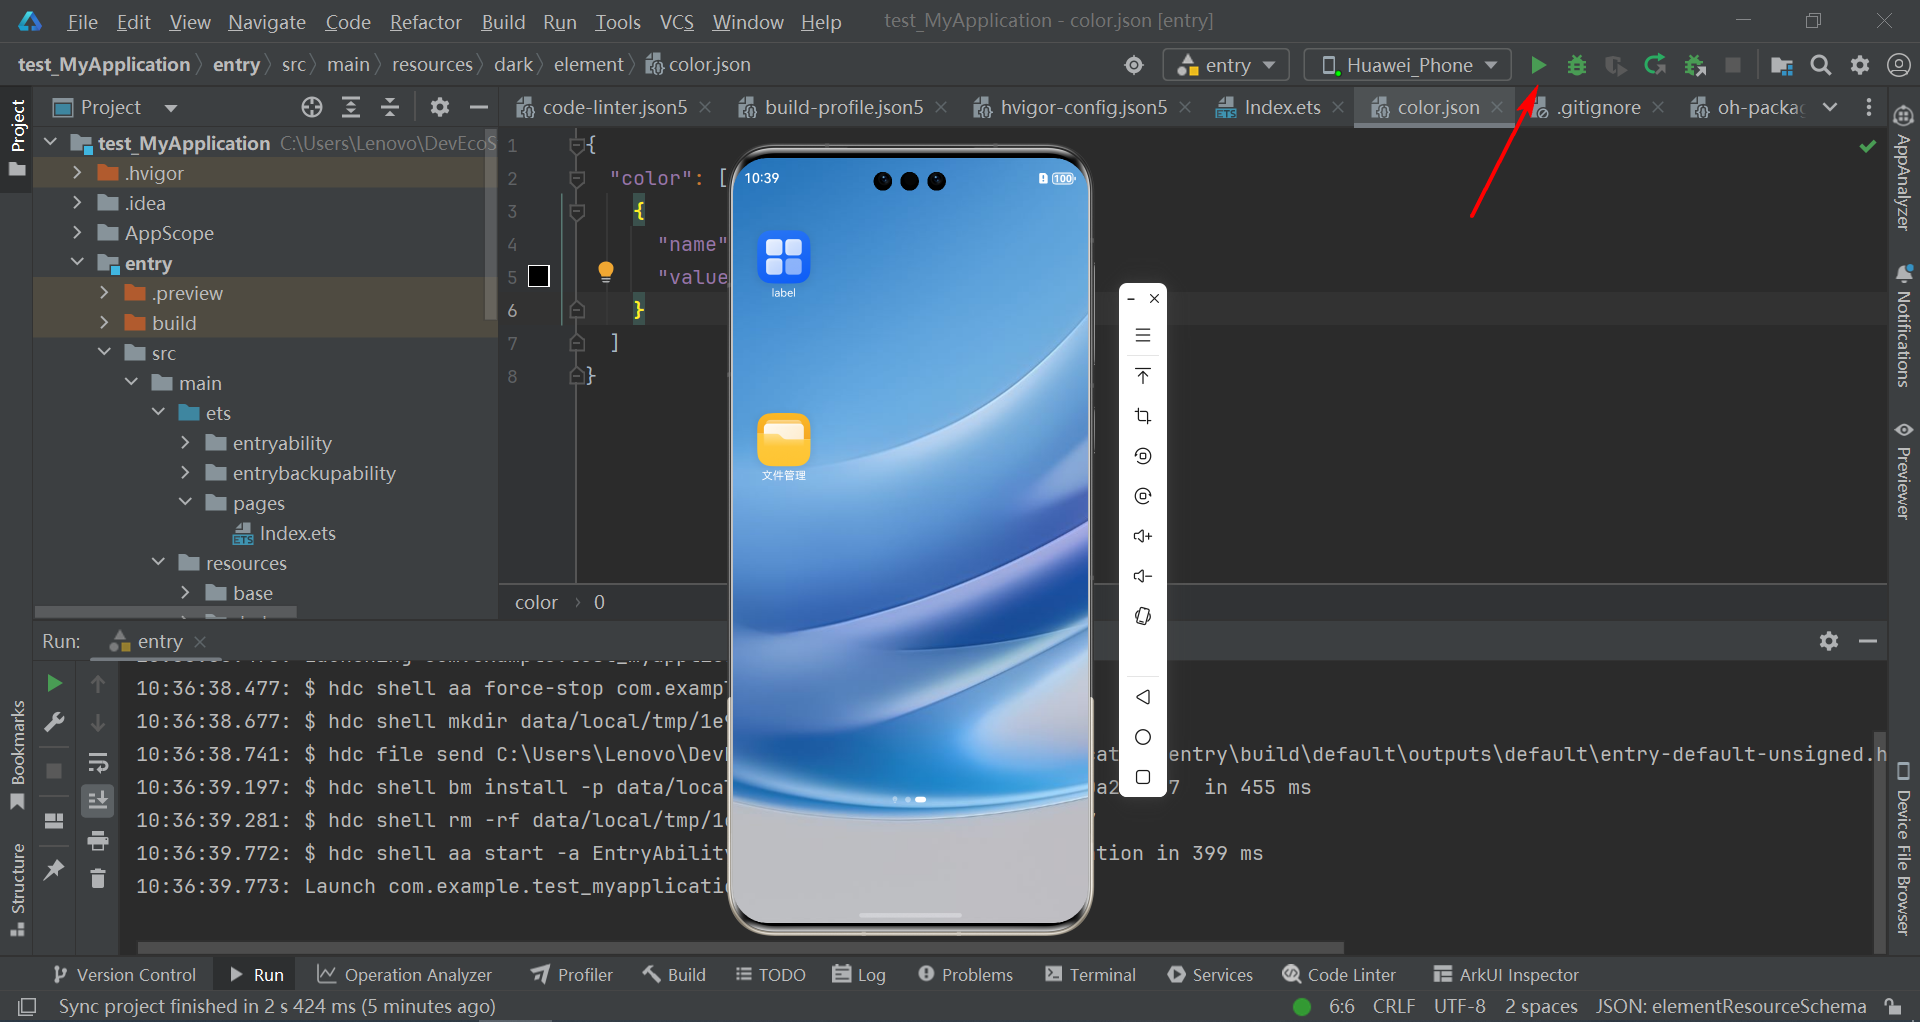
Task: Click the black color swatch in gutter
Action: tap(539, 276)
